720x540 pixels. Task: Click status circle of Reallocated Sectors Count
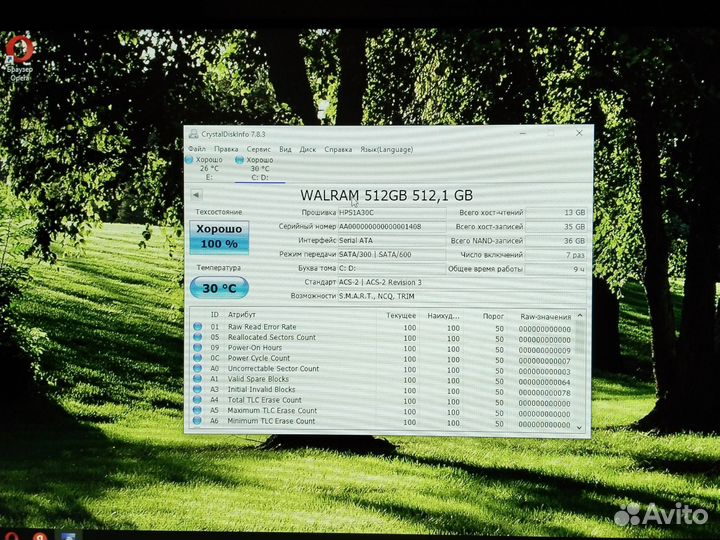[x=197, y=337]
